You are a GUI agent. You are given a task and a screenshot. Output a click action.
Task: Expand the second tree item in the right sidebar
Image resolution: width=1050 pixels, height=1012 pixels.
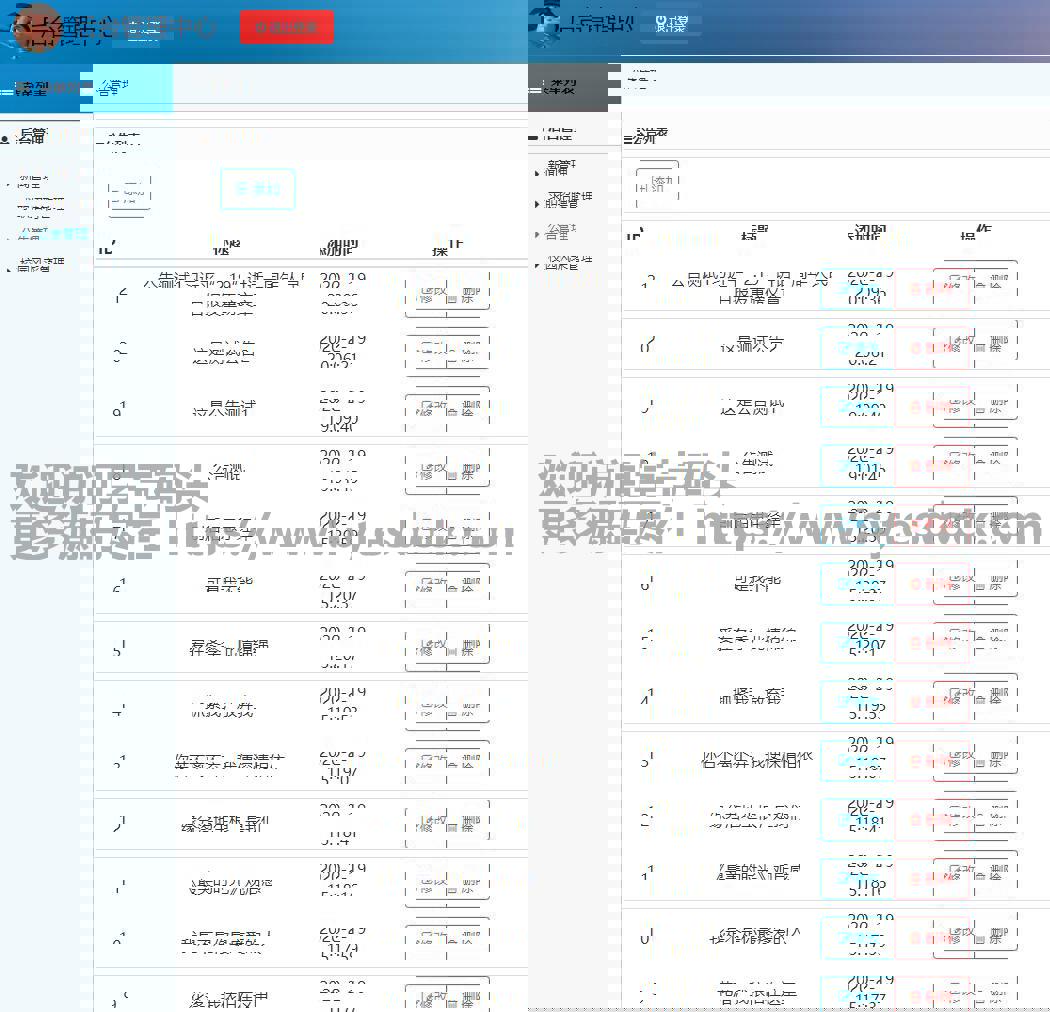538,205
